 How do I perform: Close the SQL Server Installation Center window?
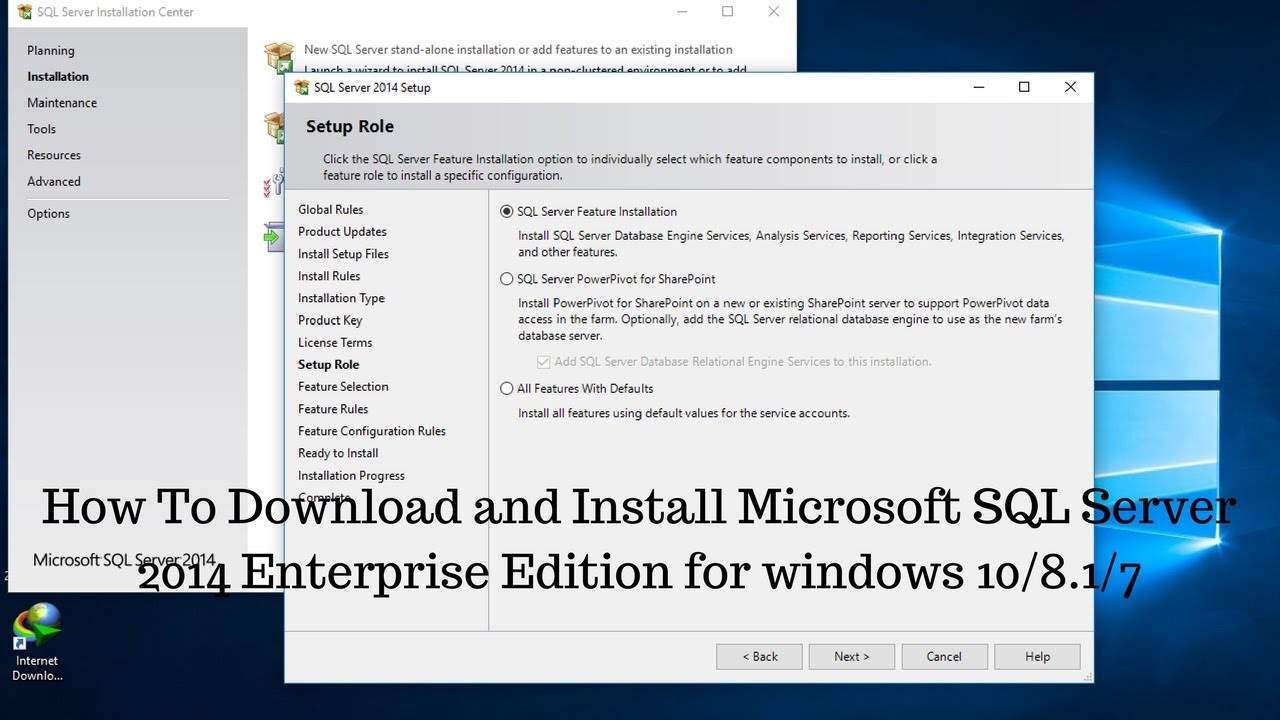(773, 12)
